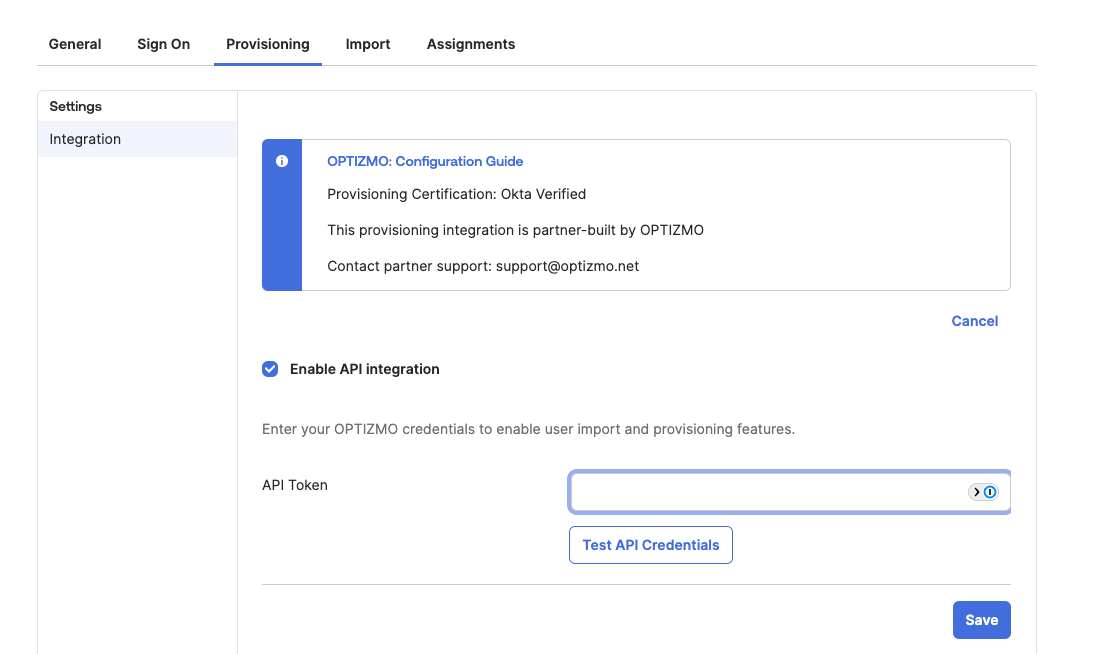Image resolution: width=1093 pixels, height=654 pixels.
Task: Open the Assignments tab
Action: click(471, 44)
